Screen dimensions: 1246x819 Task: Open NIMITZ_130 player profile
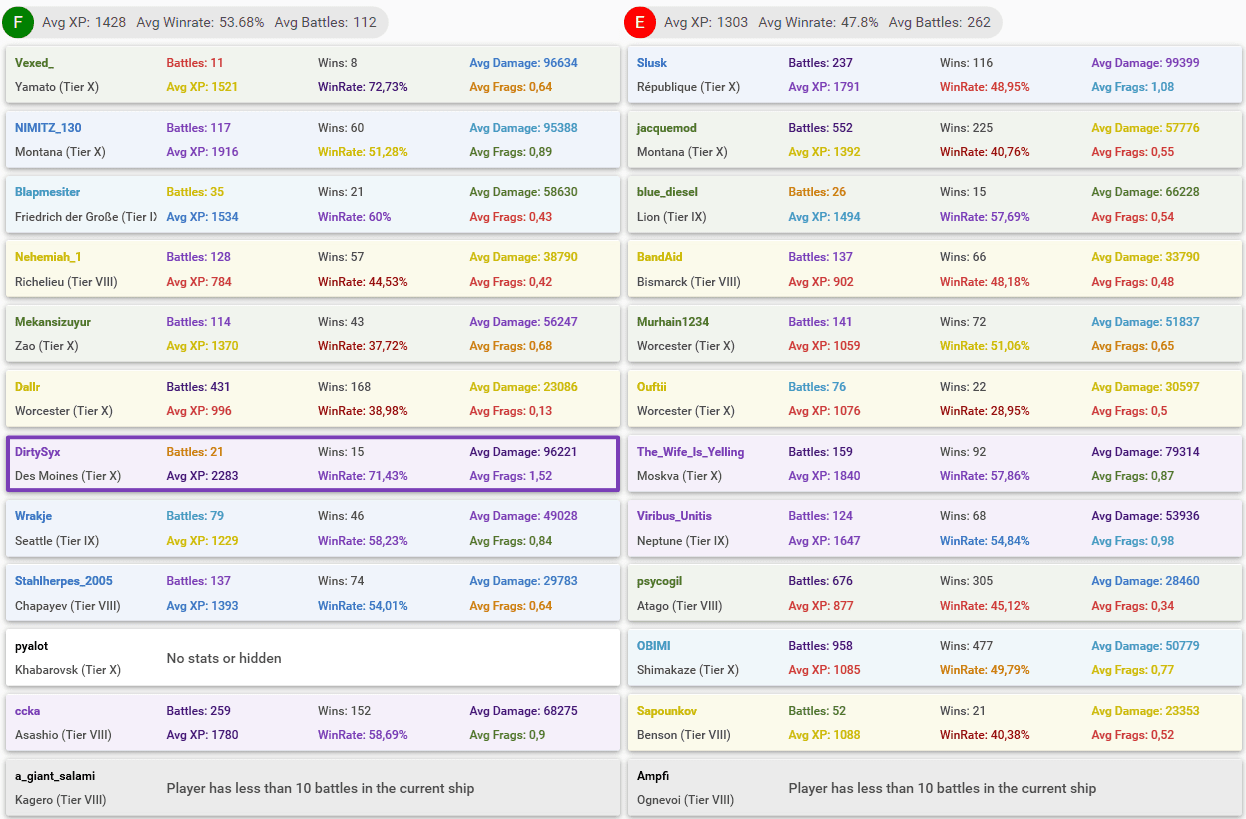tap(48, 128)
